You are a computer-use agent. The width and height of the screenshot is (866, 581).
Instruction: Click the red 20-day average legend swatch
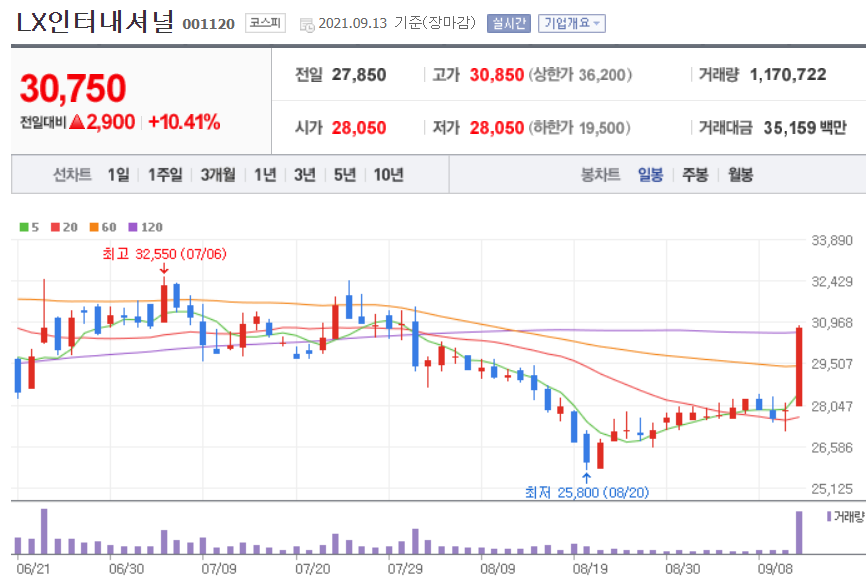click(55, 227)
